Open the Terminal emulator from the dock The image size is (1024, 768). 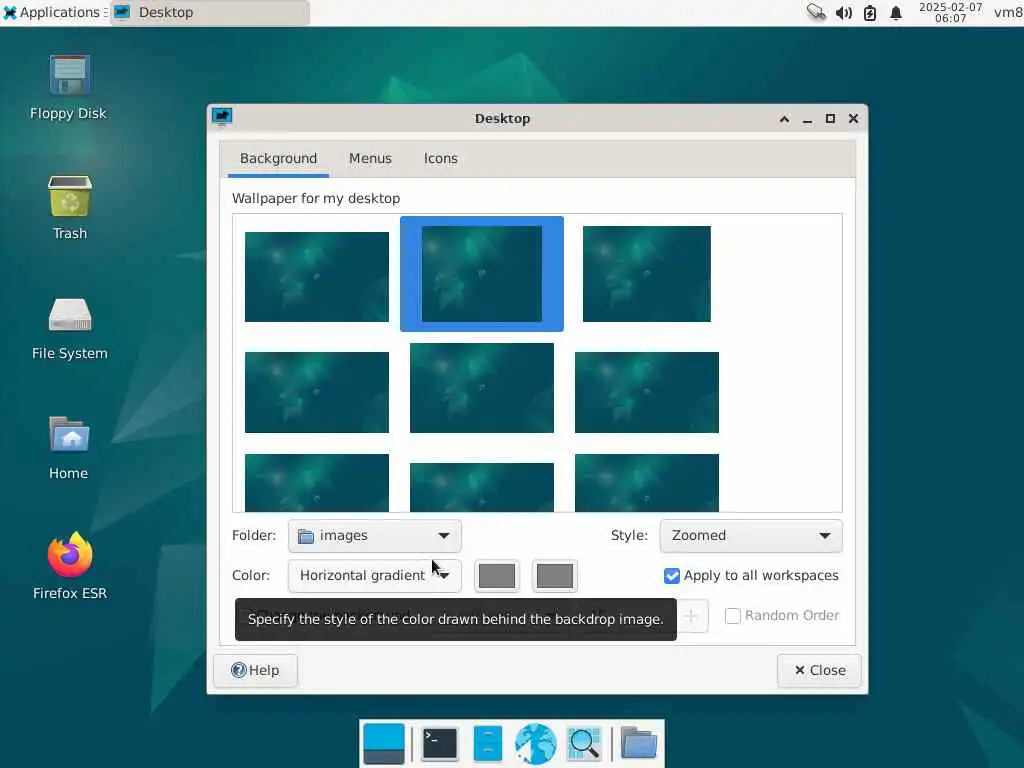point(440,743)
